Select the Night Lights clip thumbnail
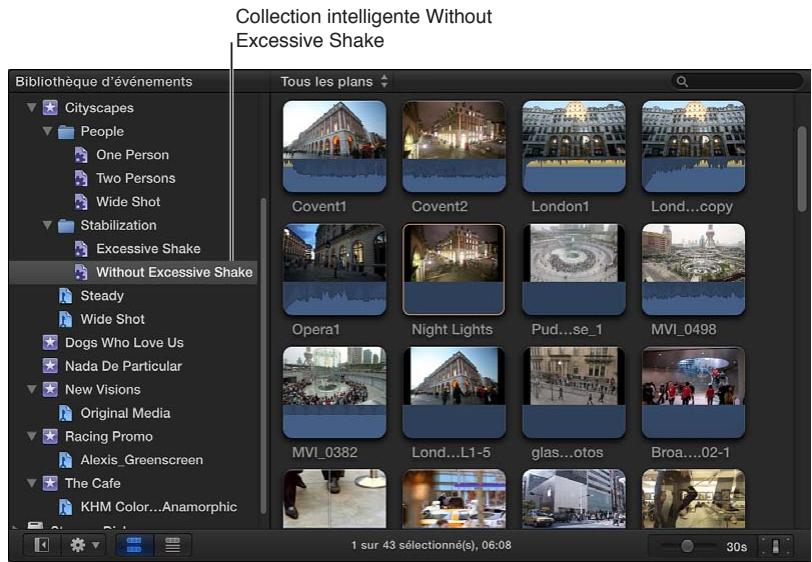Screen dimensions: 812x562 point(454,269)
